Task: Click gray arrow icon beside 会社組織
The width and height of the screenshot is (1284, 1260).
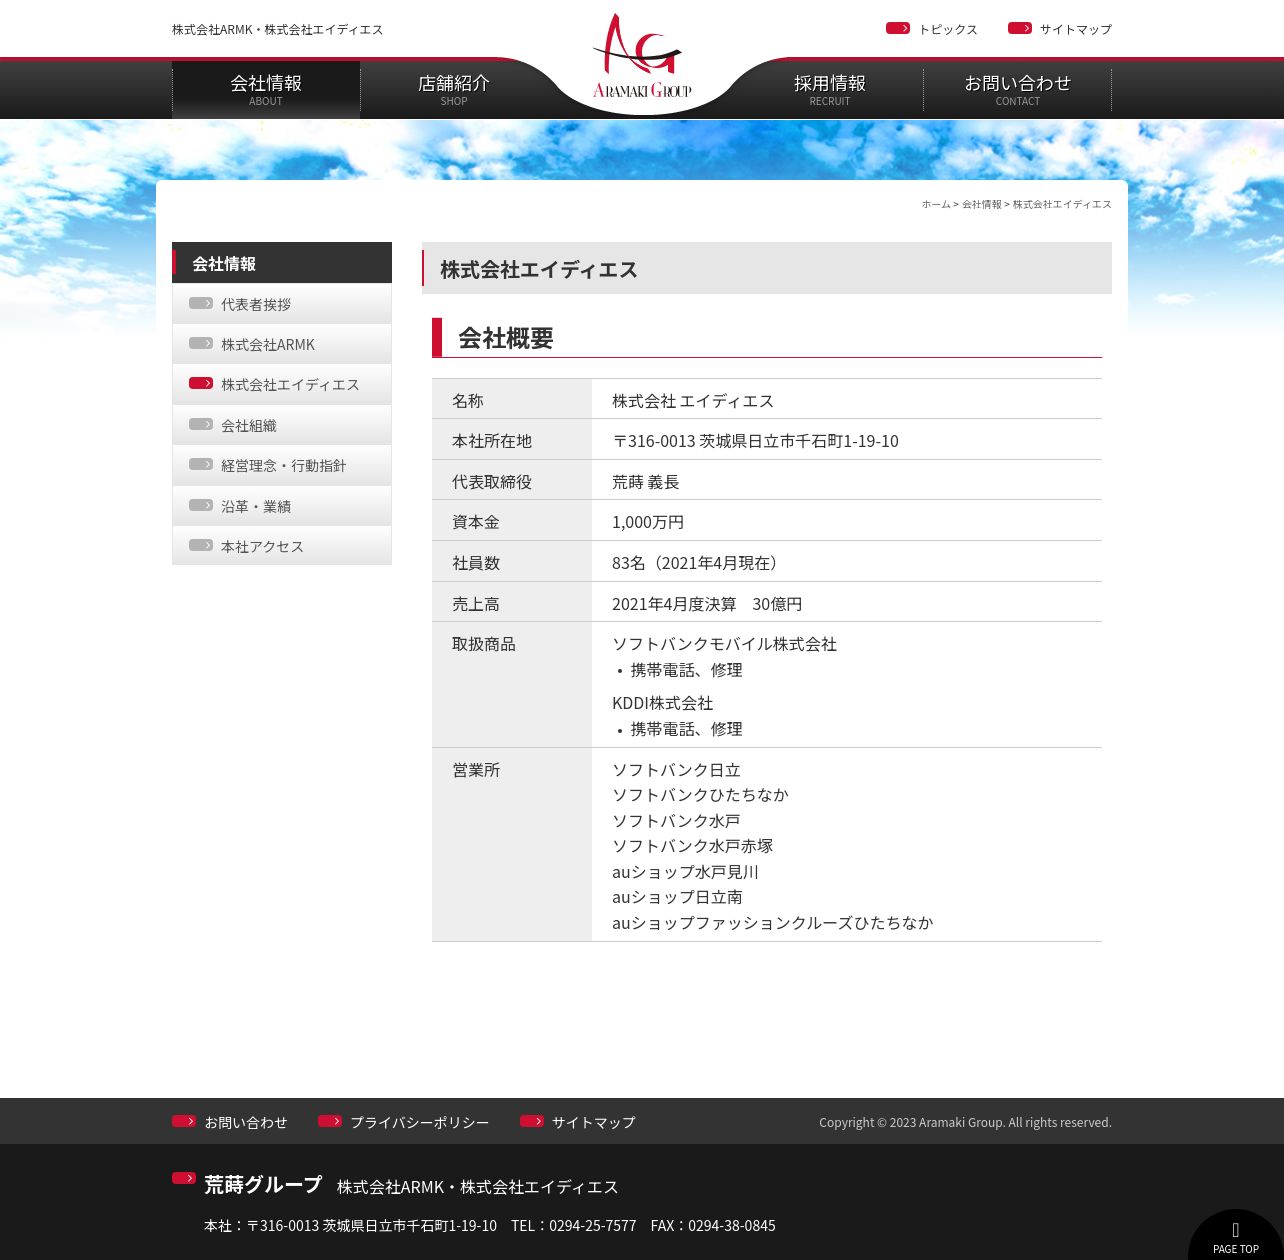Action: tap(201, 424)
